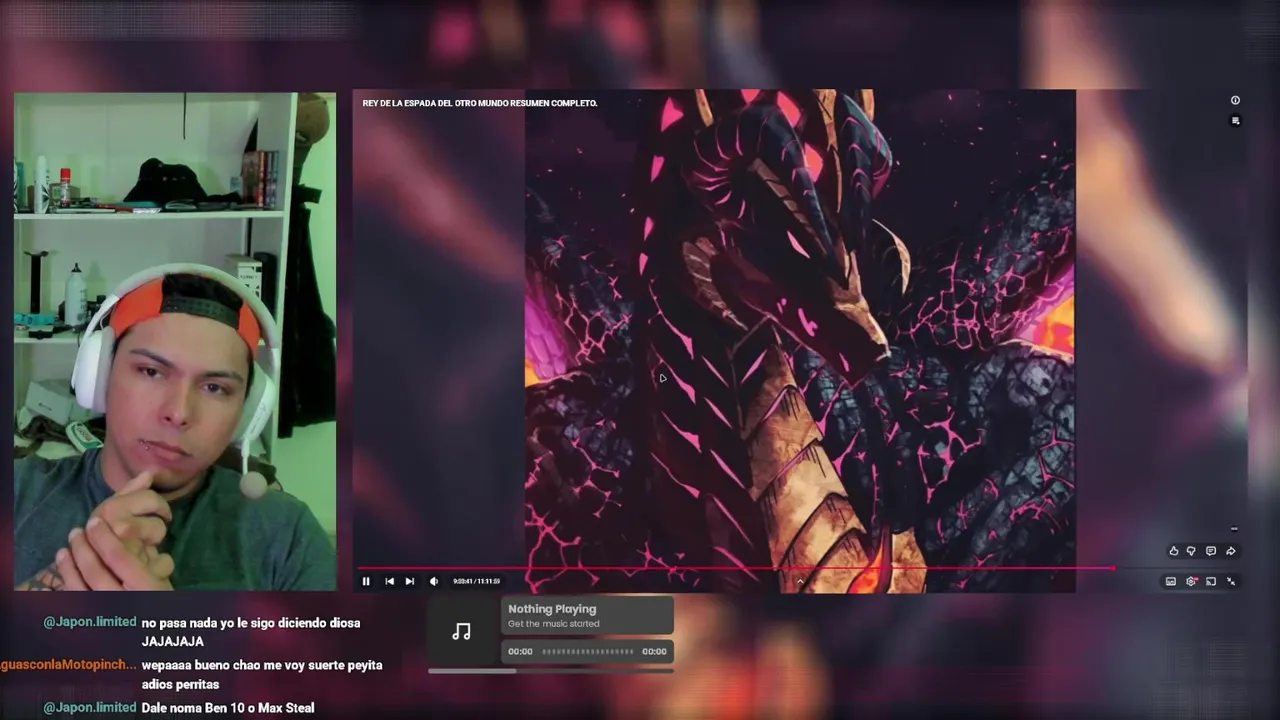Open the video comments panel
Viewport: 1280px width, 720px height.
coord(1211,551)
